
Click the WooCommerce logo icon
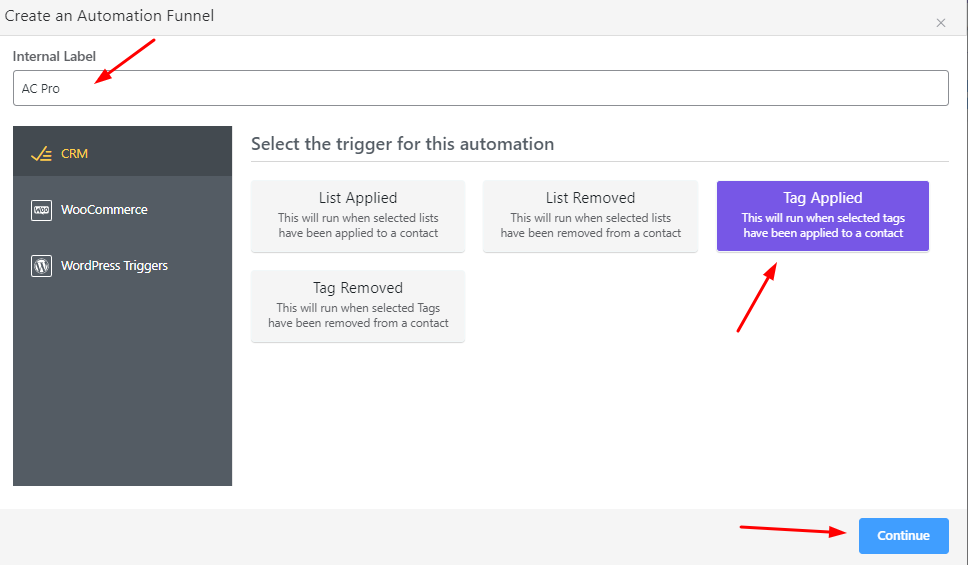point(41,210)
